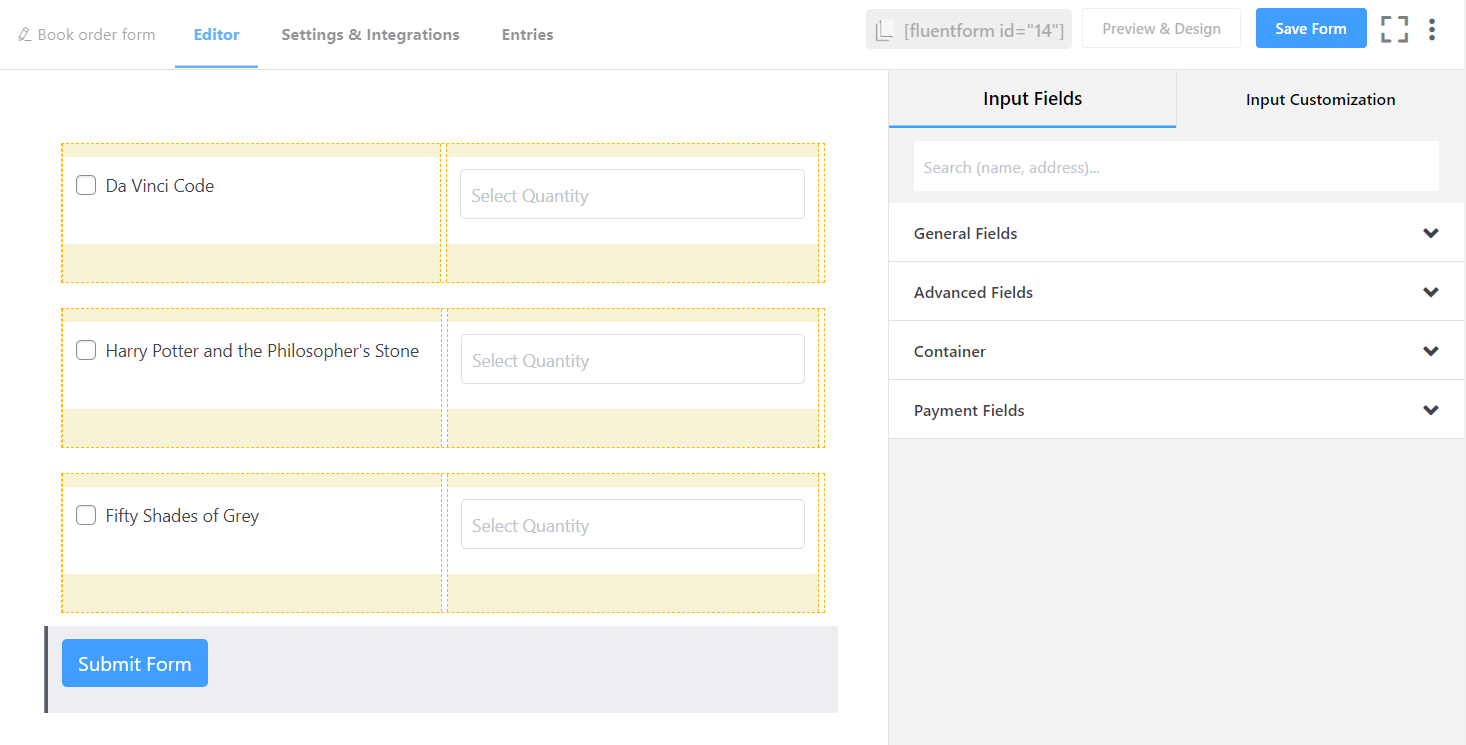Image resolution: width=1466 pixels, height=745 pixels.
Task: Click the Save Form button
Action: coord(1311,28)
